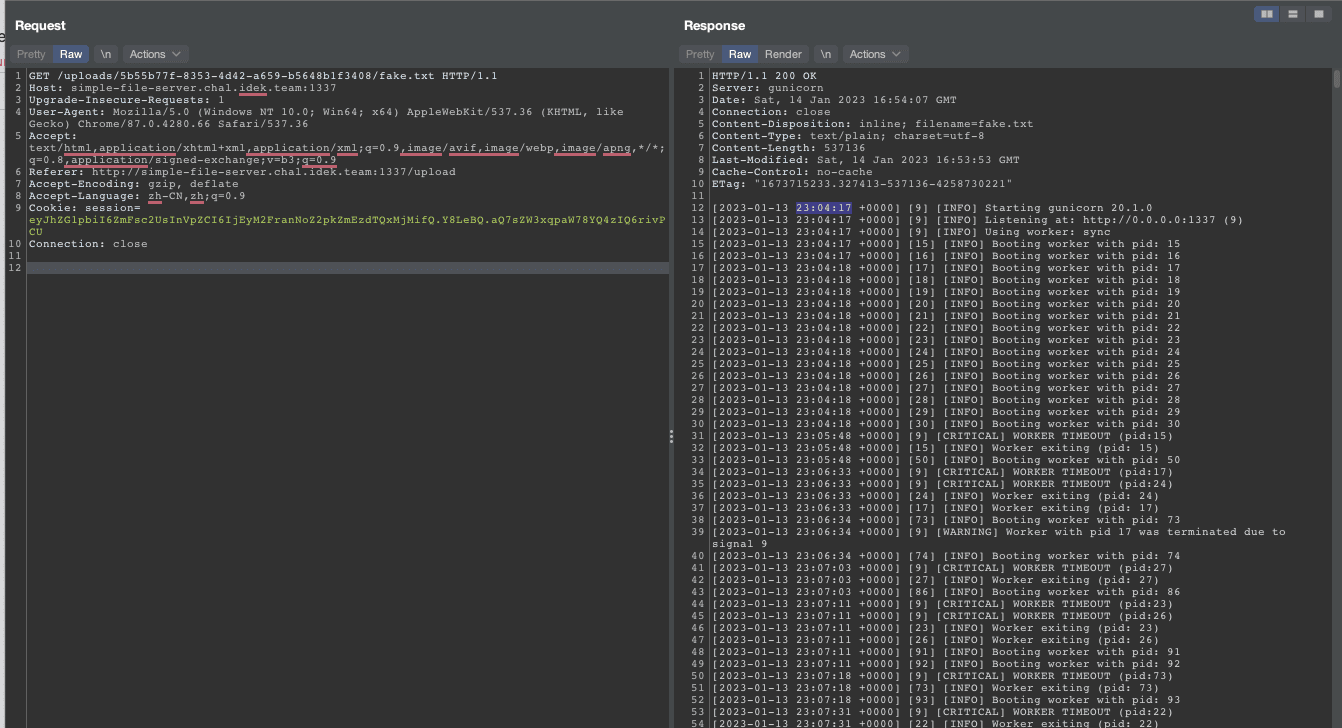Click the Referer header line

242,172
